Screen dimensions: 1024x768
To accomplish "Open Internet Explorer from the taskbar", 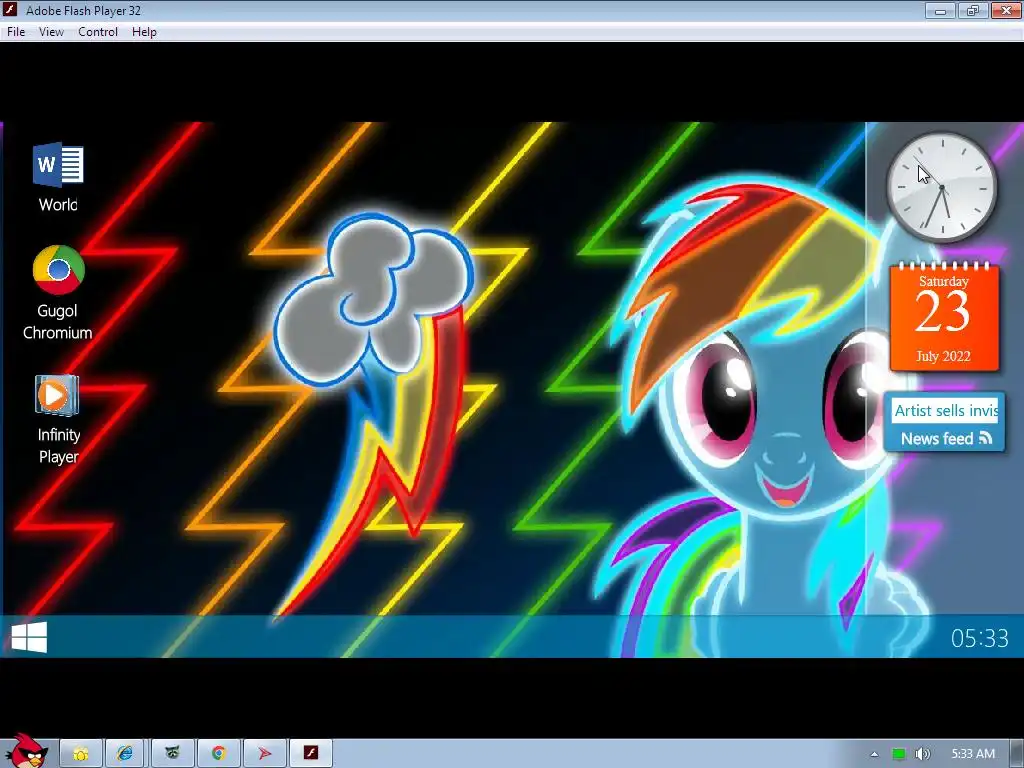I will pos(125,754).
